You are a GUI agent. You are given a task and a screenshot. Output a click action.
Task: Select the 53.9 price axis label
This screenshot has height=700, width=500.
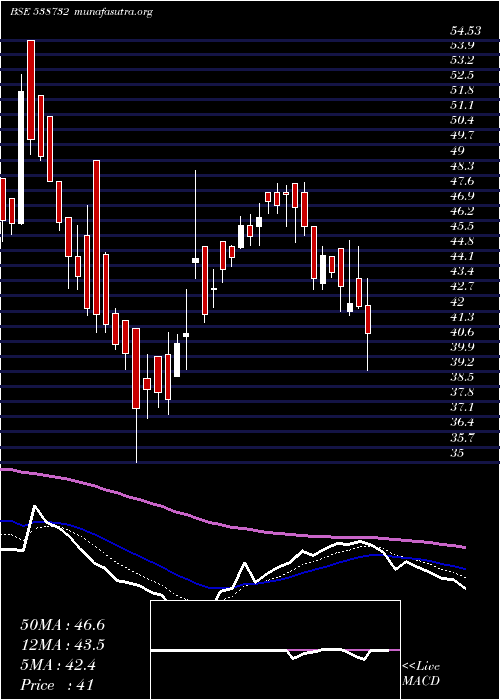(x=462, y=45)
